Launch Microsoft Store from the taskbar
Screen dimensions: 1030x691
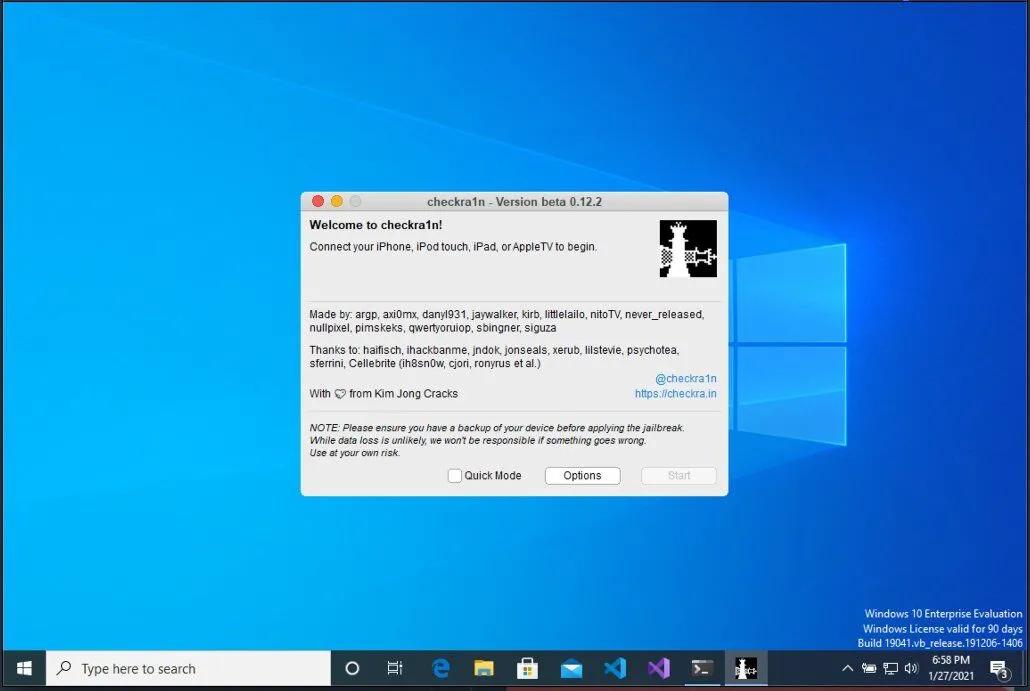click(527, 668)
